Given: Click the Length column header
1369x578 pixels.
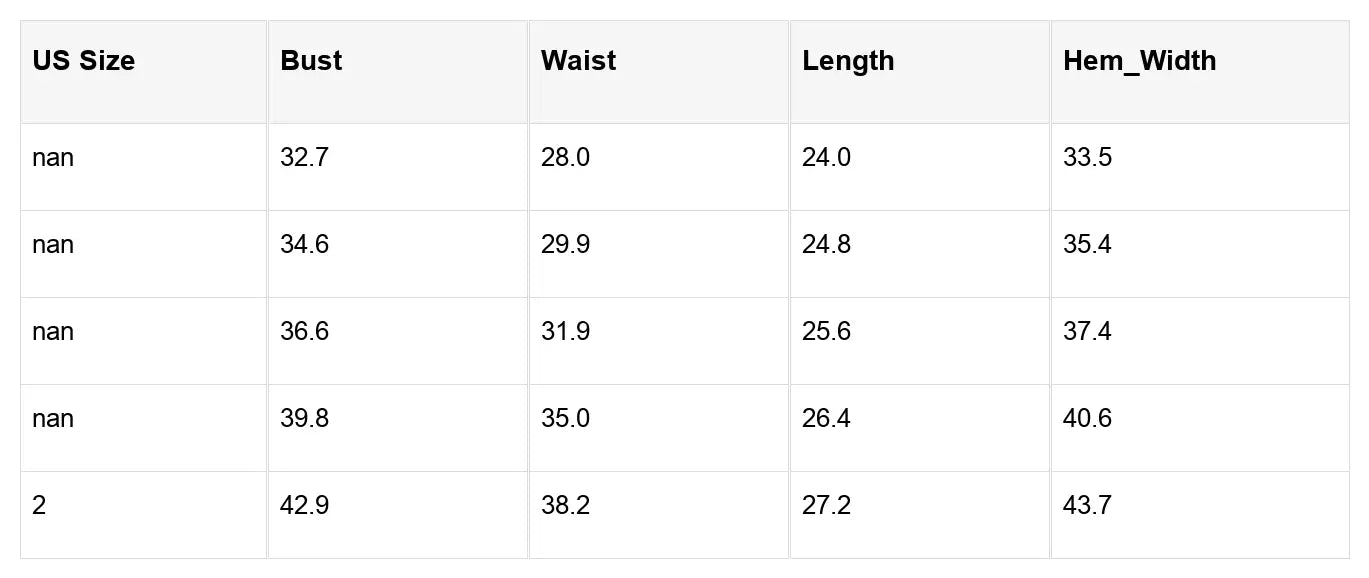Looking at the screenshot, I should pos(848,61).
